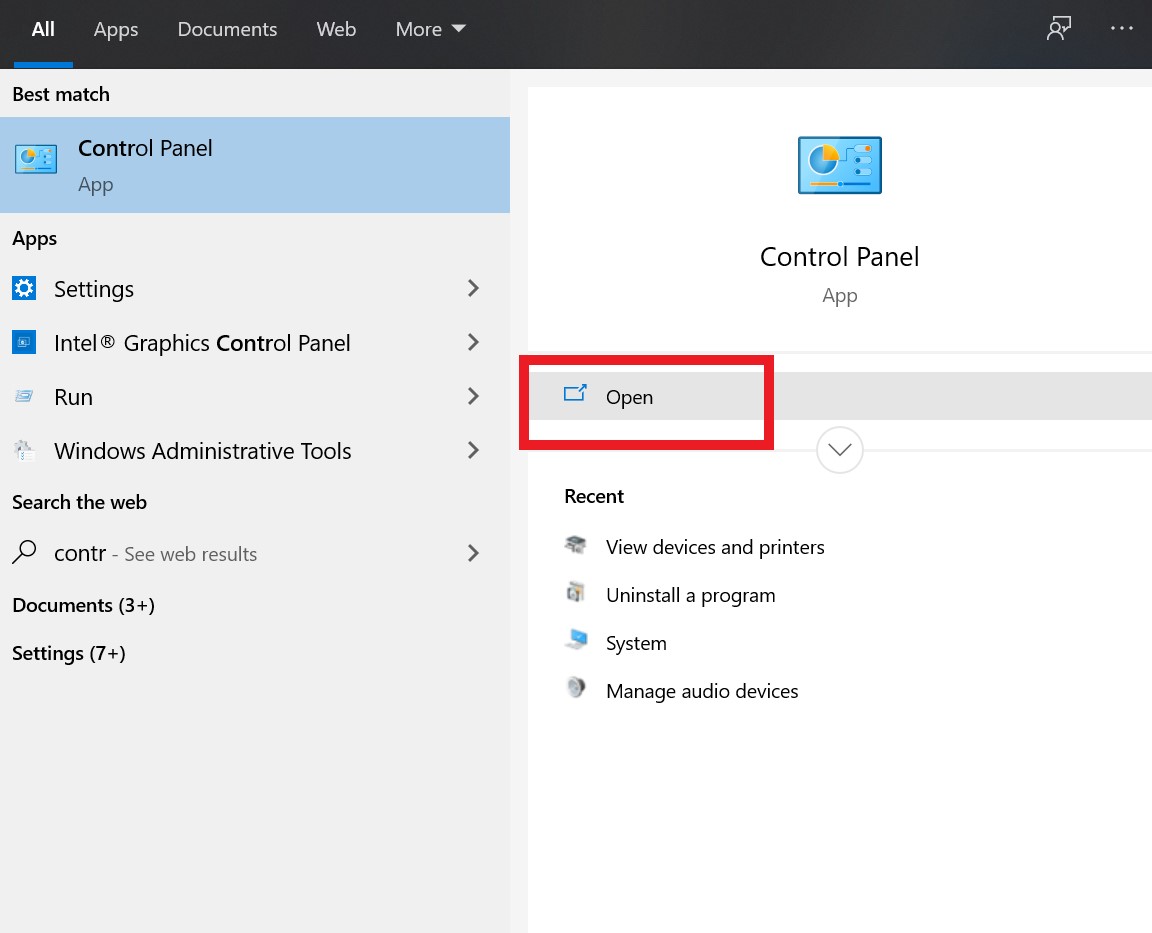Click the Open button for Control Panel

point(840,396)
